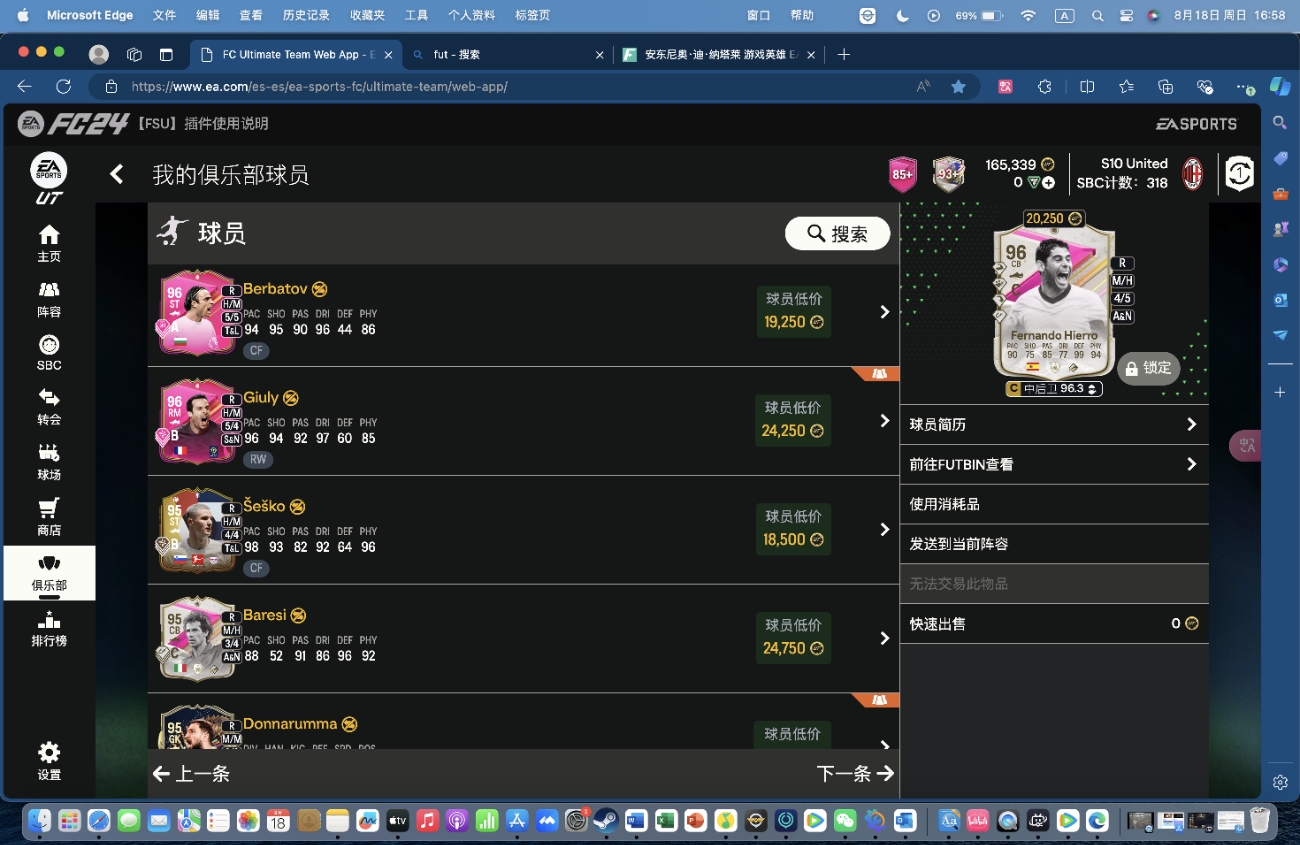Select FC Ultimate Team Web App tab
This screenshot has width=1300, height=845.
[x=296, y=55]
